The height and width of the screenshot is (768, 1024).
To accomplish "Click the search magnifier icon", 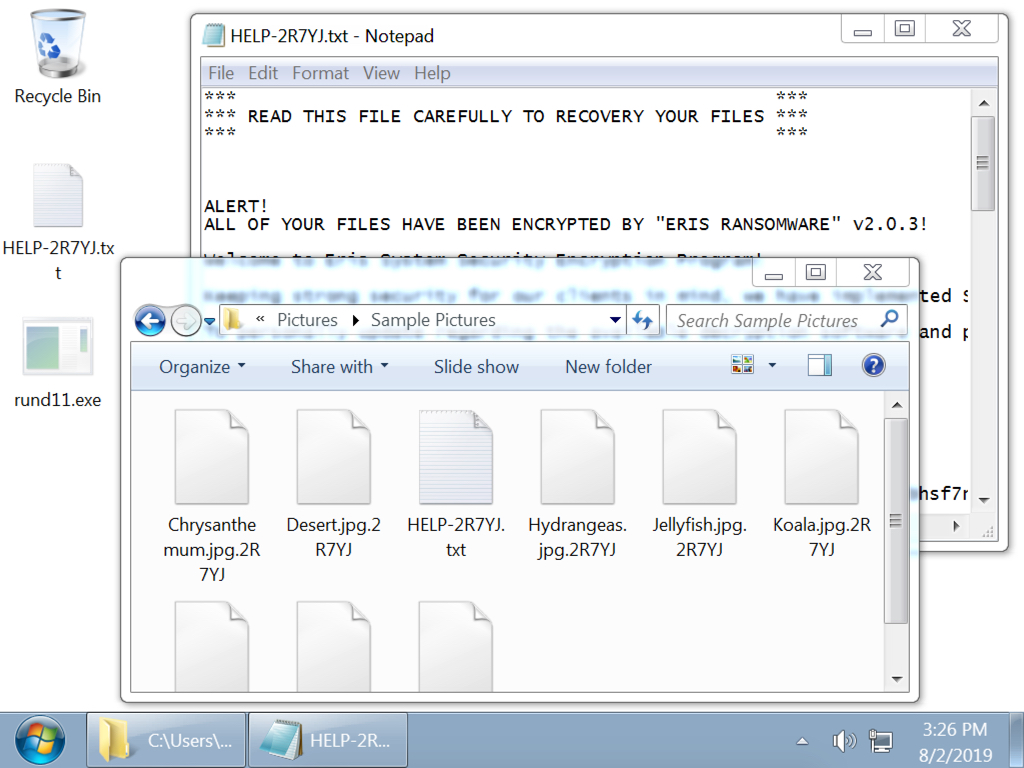I will tap(889, 319).
